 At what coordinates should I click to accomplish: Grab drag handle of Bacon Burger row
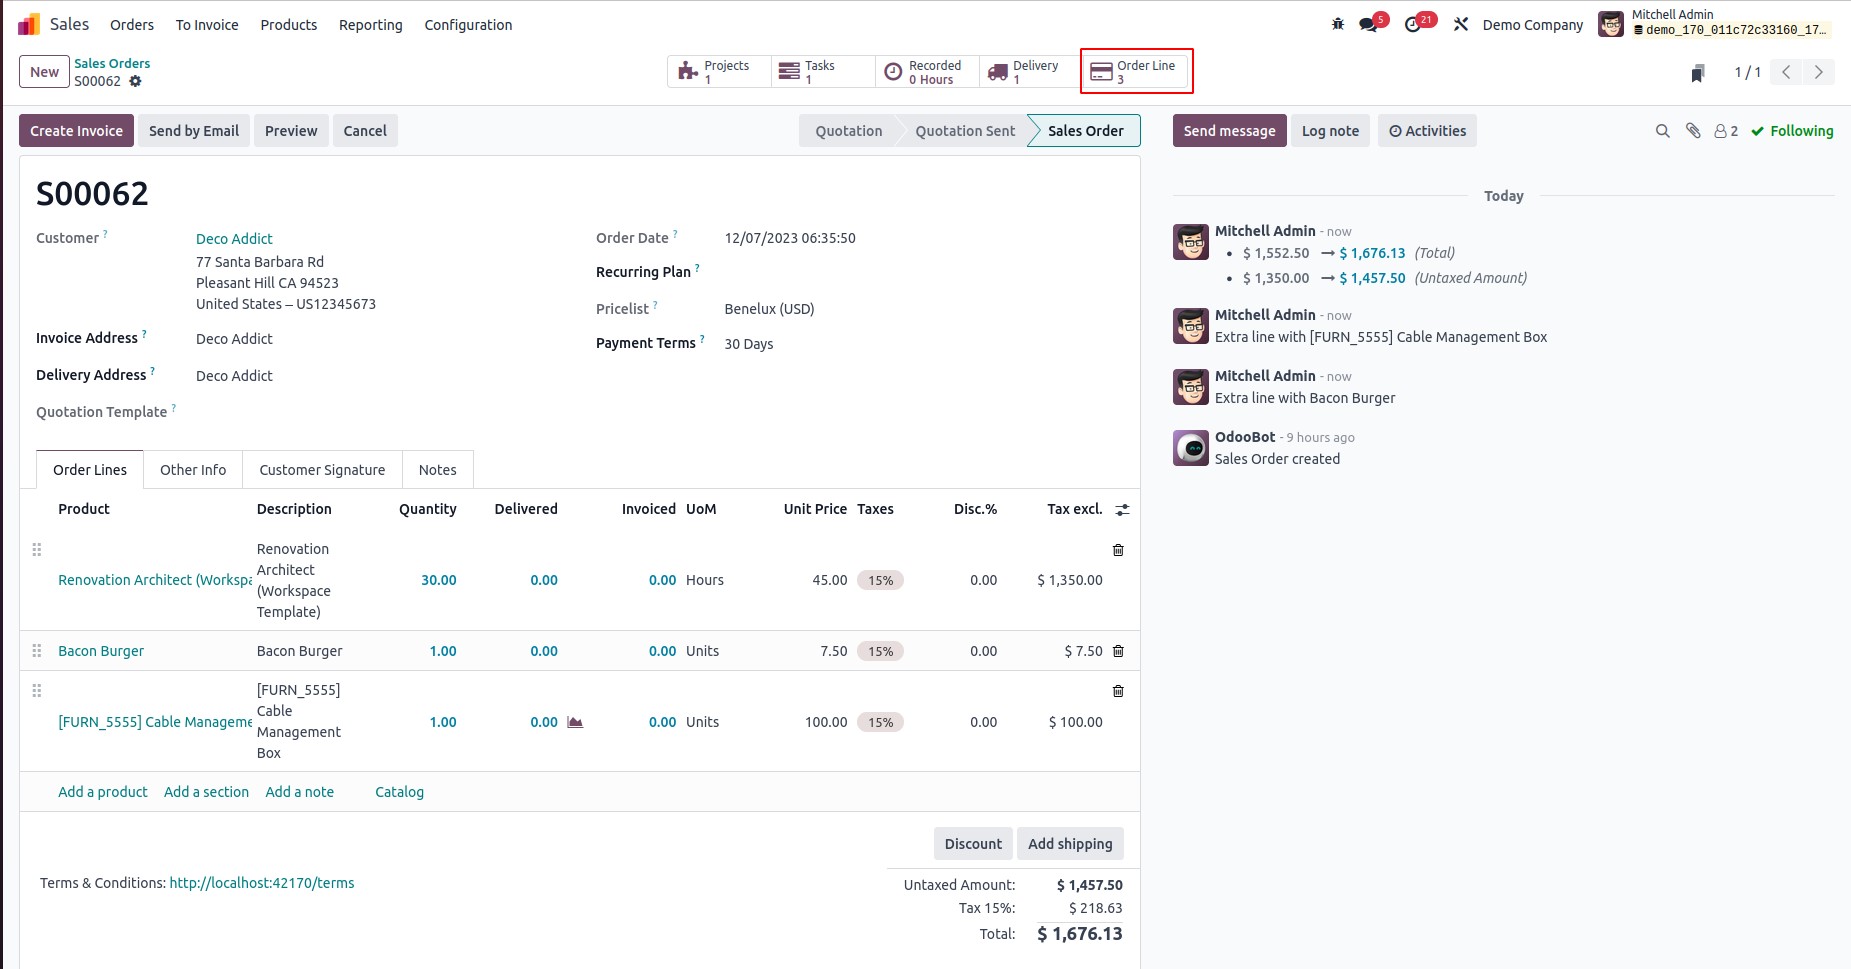[37, 651]
